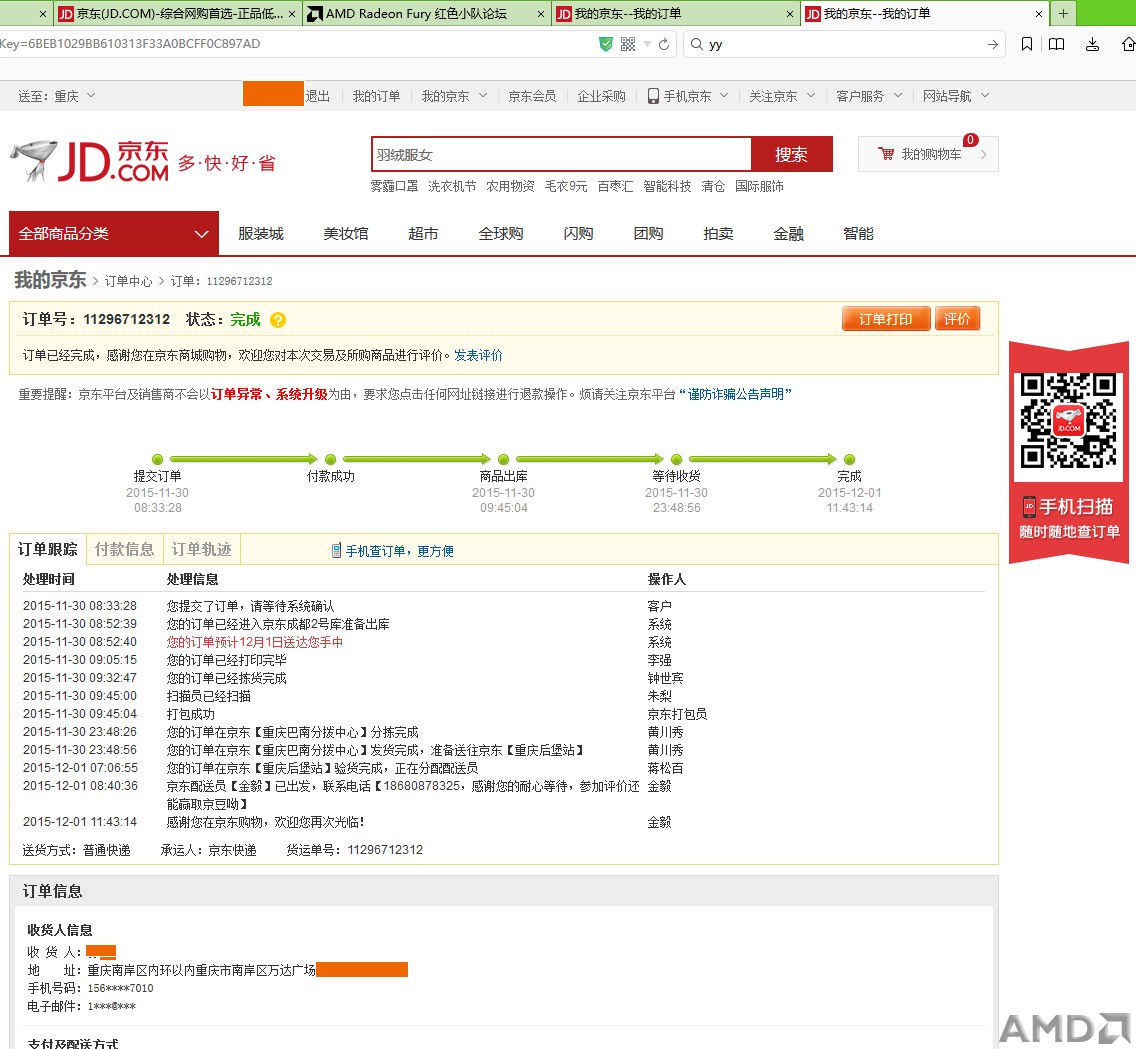Click the tracking row 您的订单已经打印完毕
1136x1049 pixels.
[226, 661]
